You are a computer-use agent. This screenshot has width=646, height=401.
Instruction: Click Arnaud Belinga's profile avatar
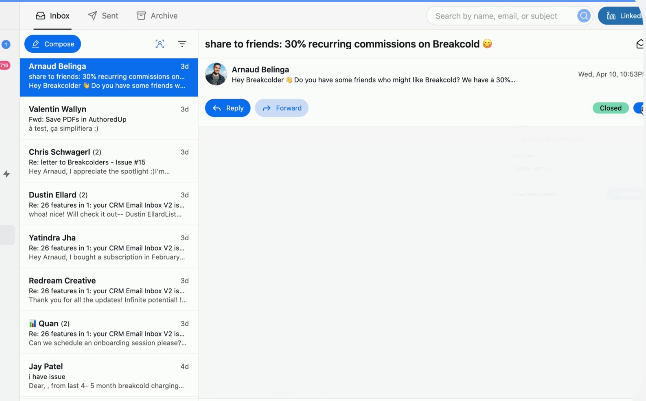click(216, 74)
